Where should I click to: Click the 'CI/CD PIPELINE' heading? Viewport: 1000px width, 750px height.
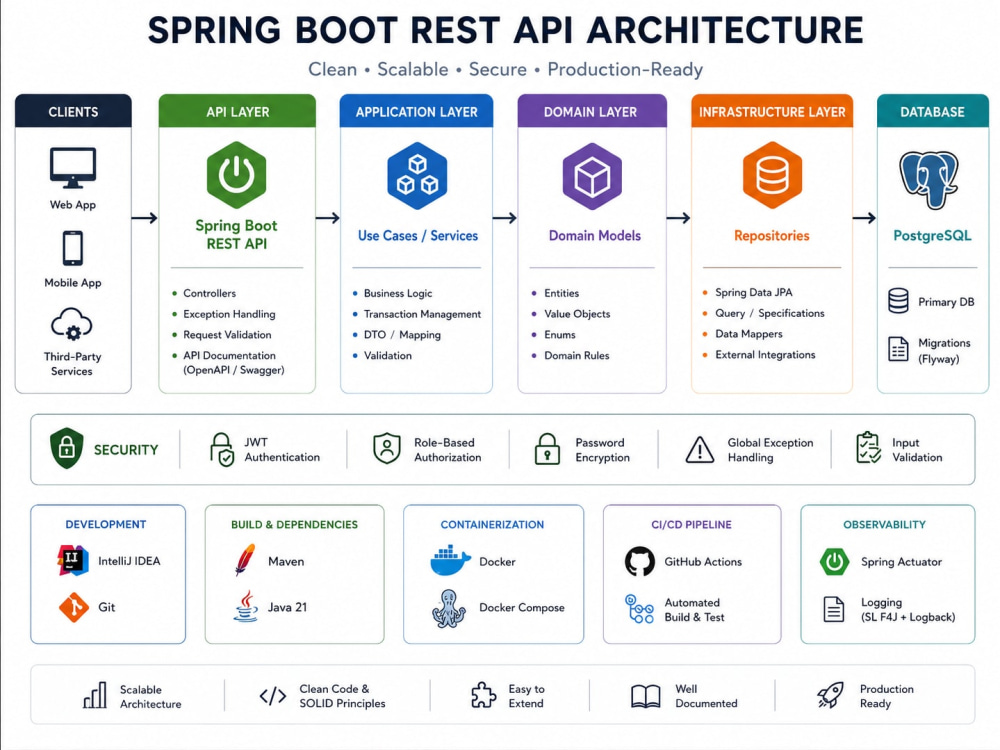point(691,524)
